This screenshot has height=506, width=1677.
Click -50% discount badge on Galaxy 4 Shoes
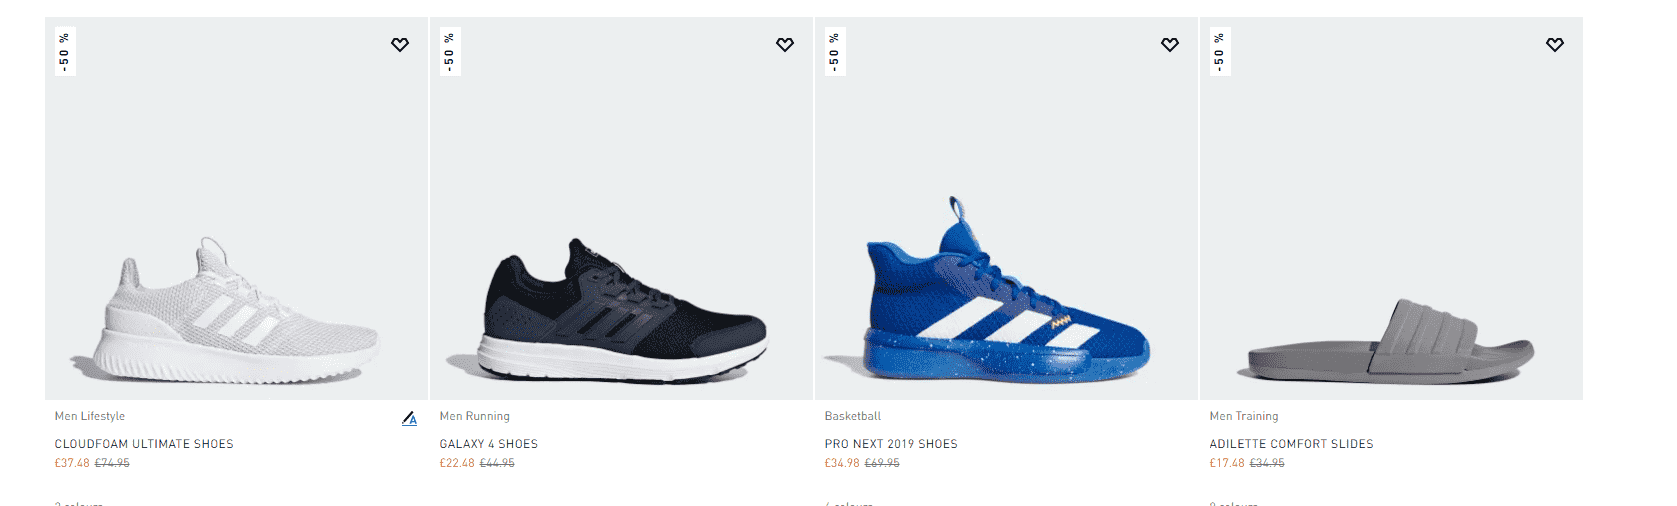pos(450,52)
